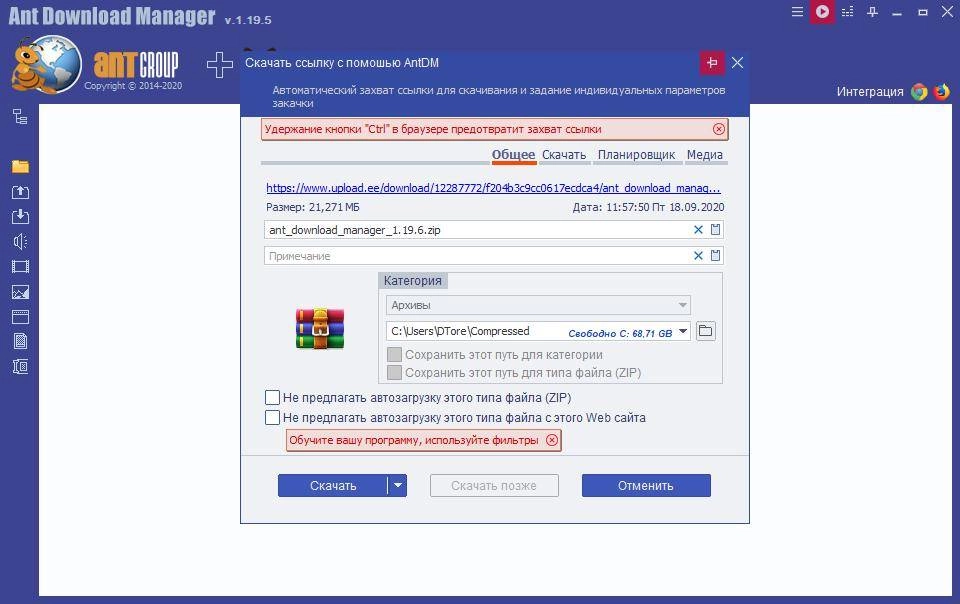
Task: Click the bottom sidebar document-list icon
Action: pos(20,367)
